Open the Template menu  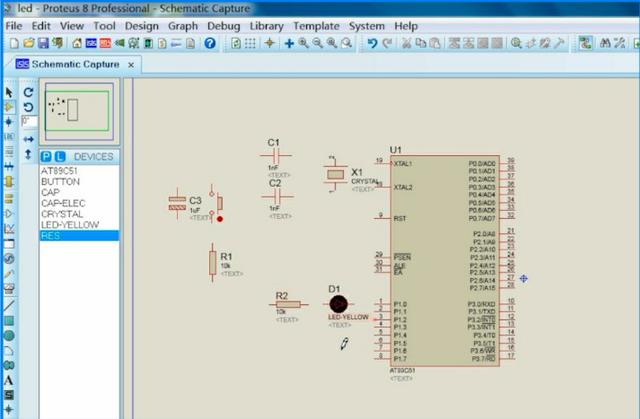point(316,26)
